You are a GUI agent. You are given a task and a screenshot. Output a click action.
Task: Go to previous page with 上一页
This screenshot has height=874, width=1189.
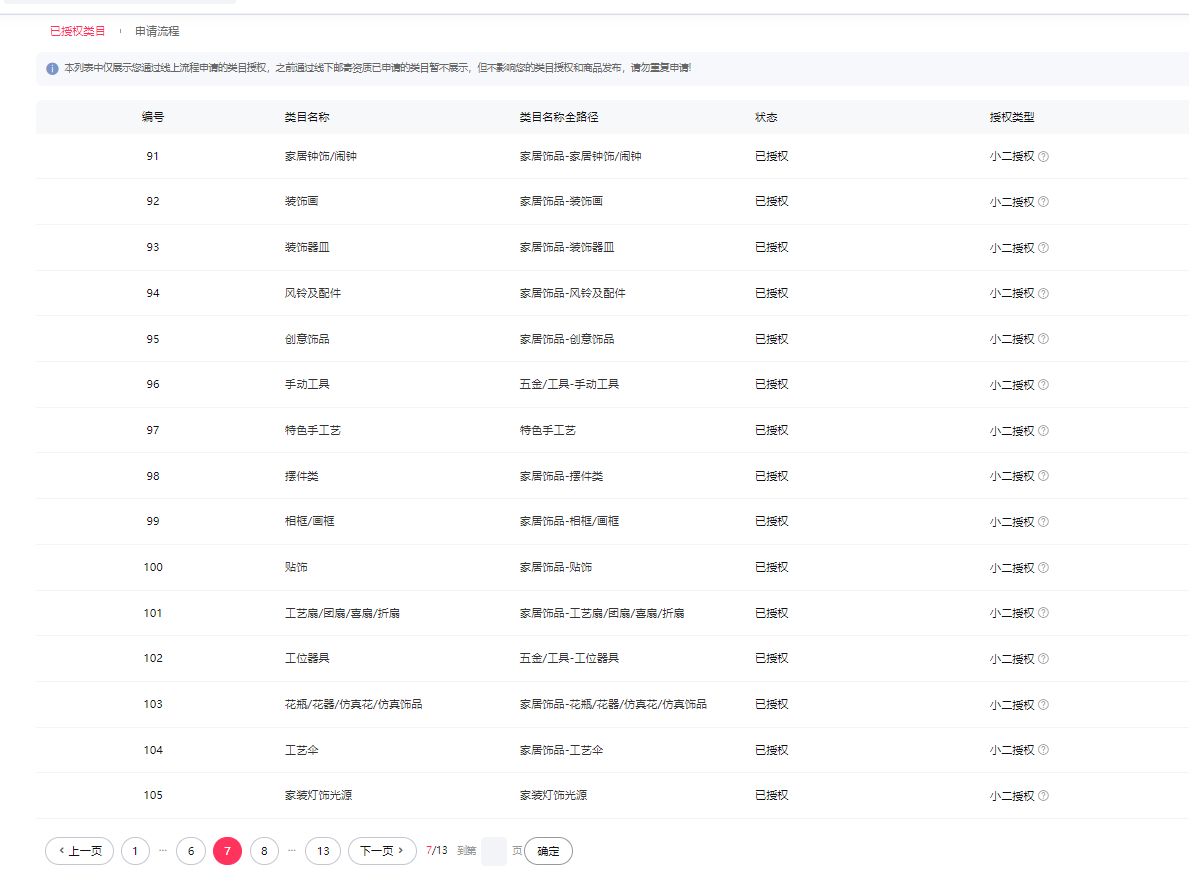pos(80,851)
